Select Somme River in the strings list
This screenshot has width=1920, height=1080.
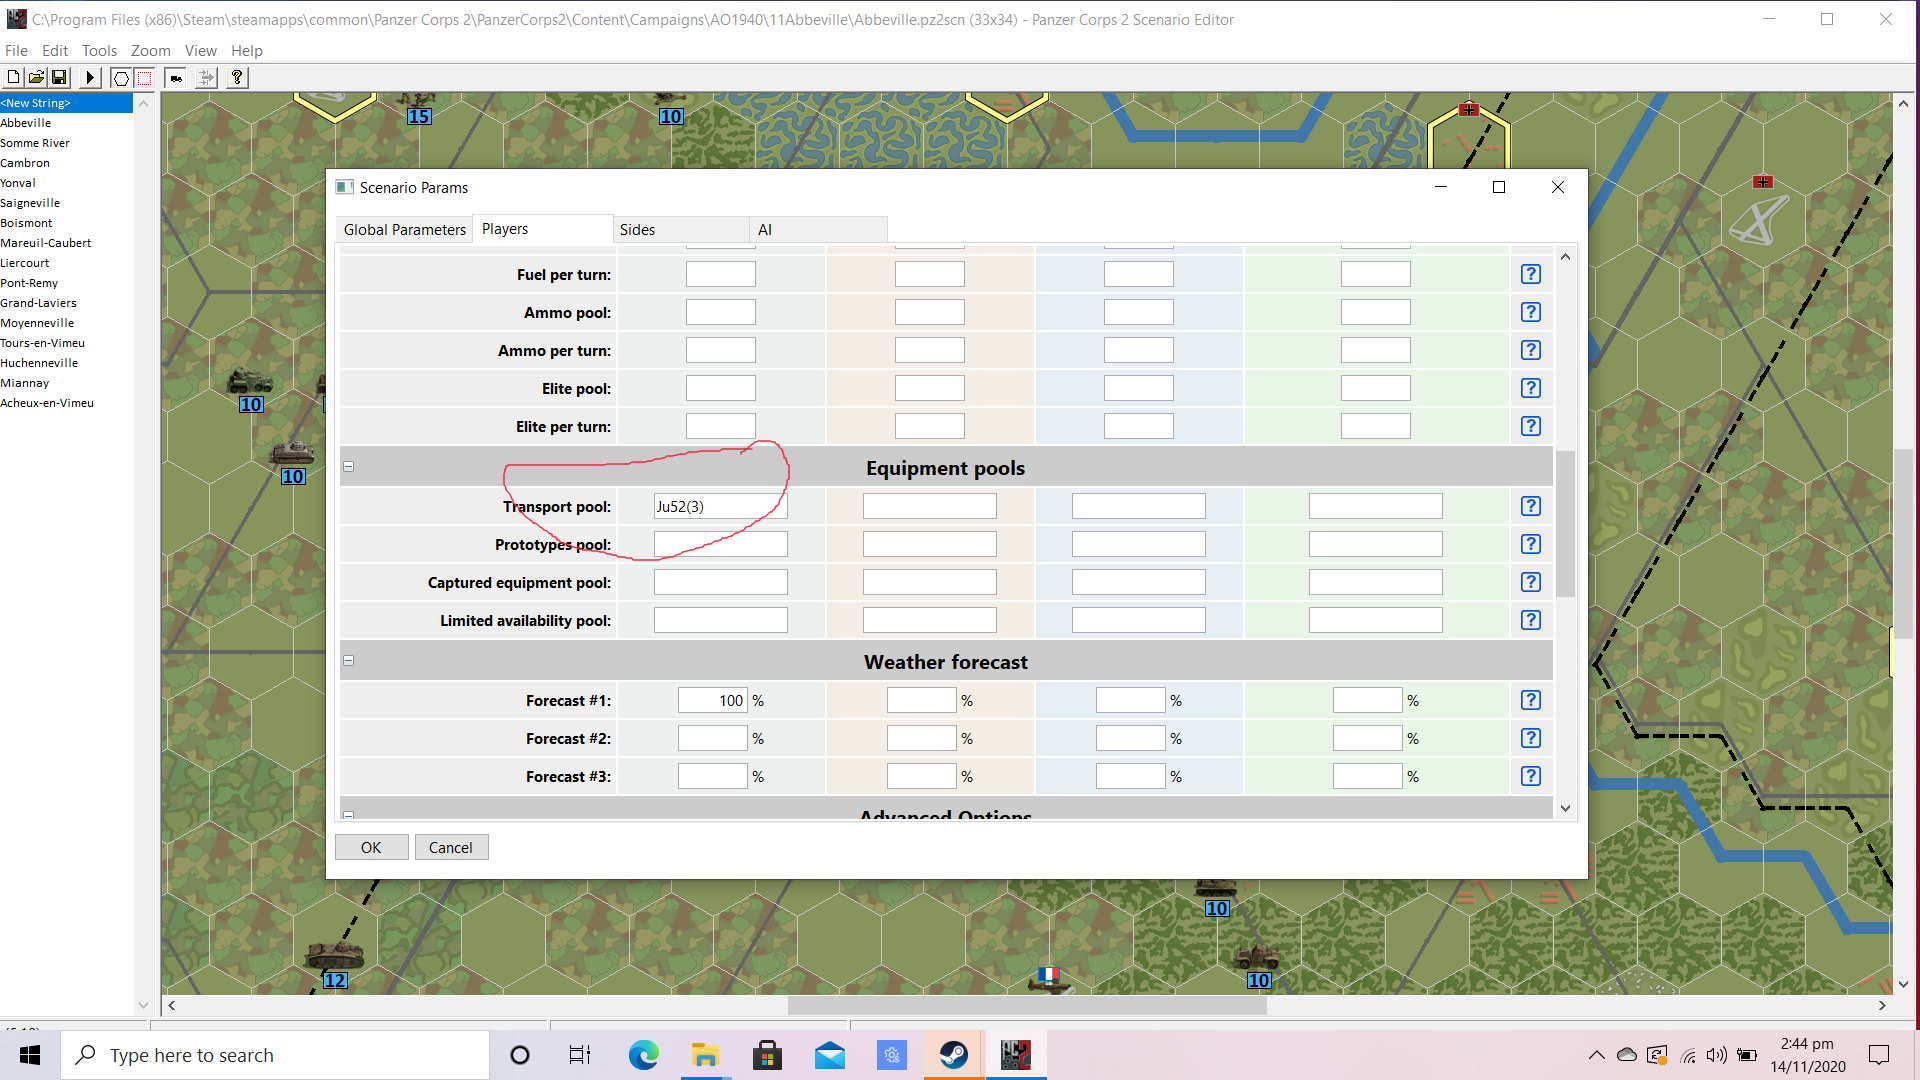pos(66,143)
